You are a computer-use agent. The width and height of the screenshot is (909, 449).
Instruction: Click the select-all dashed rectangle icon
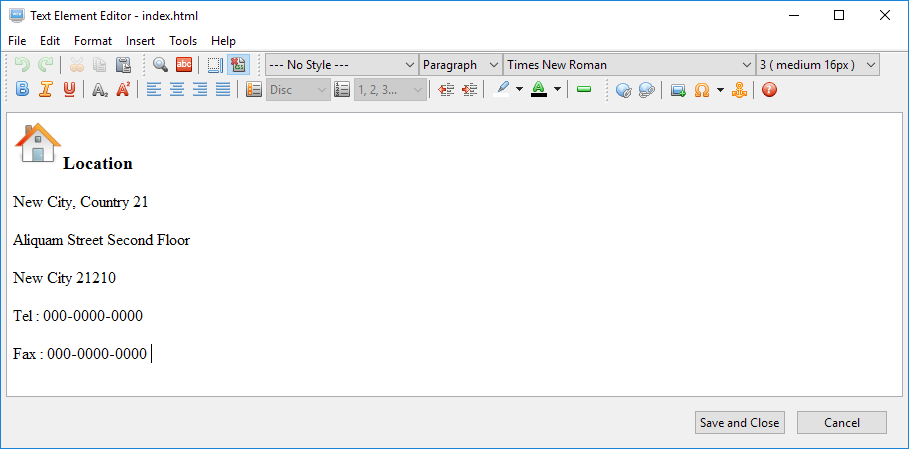point(215,65)
